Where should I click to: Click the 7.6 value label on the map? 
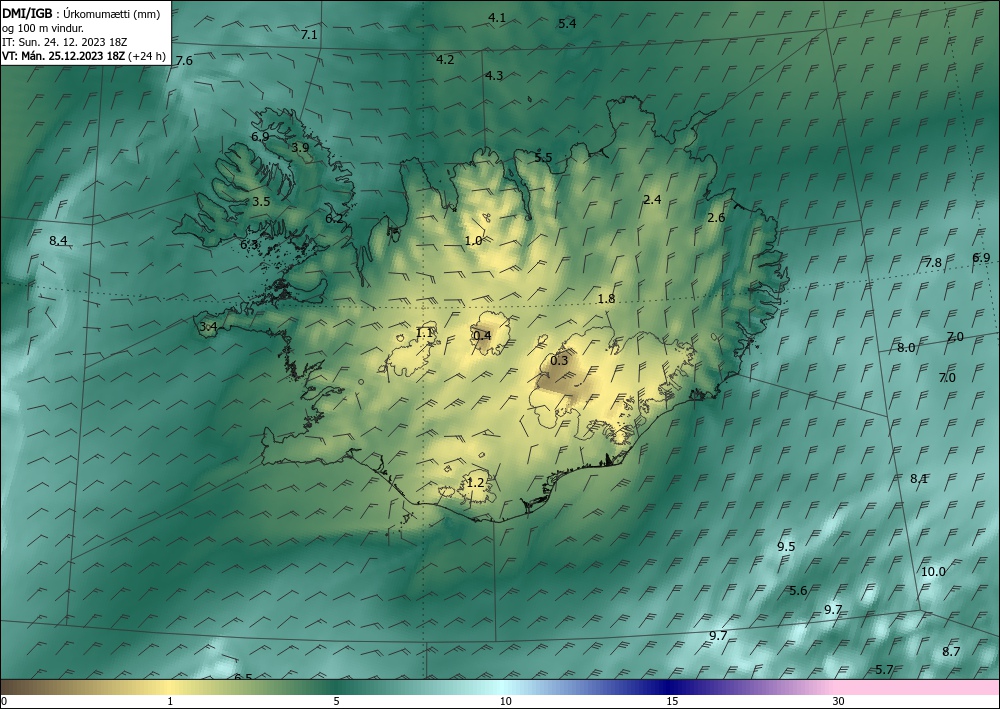click(x=184, y=61)
